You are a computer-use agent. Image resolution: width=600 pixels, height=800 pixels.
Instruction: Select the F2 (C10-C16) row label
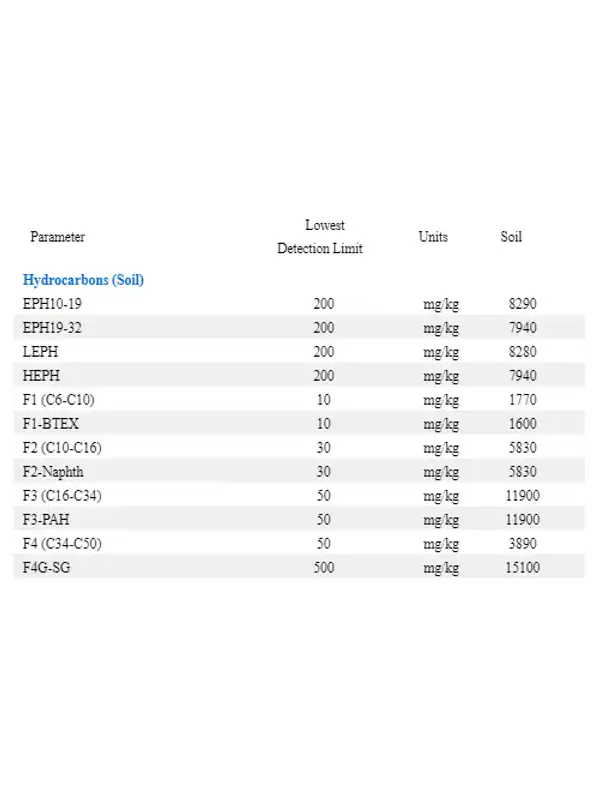click(62, 448)
